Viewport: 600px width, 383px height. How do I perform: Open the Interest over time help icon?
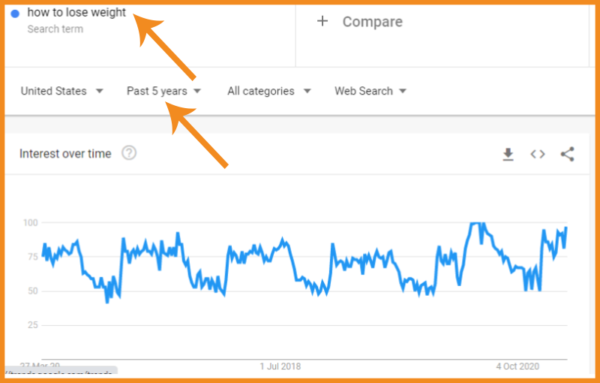129,153
